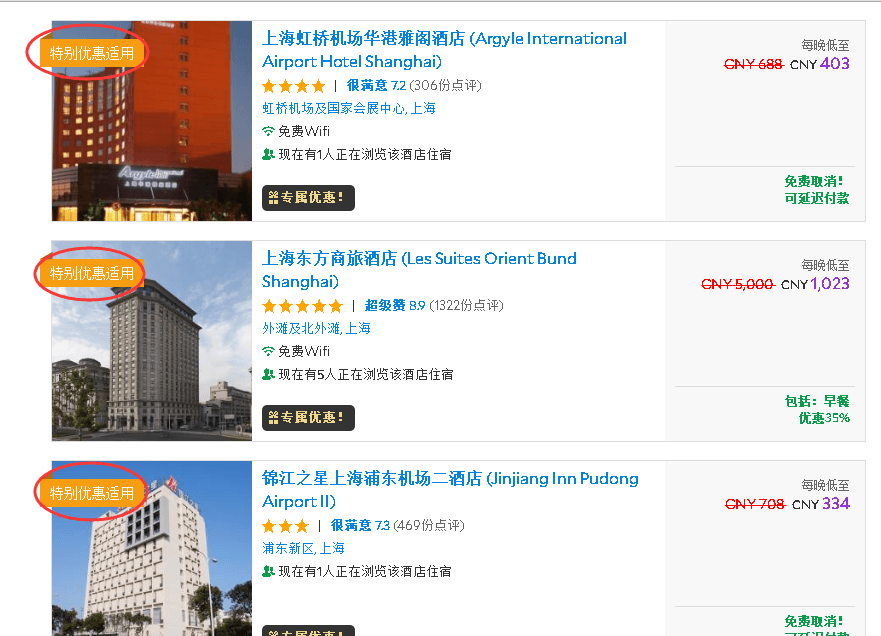Click the five-star rating of Les Suites
This screenshot has height=636, width=881.
tap(302, 306)
